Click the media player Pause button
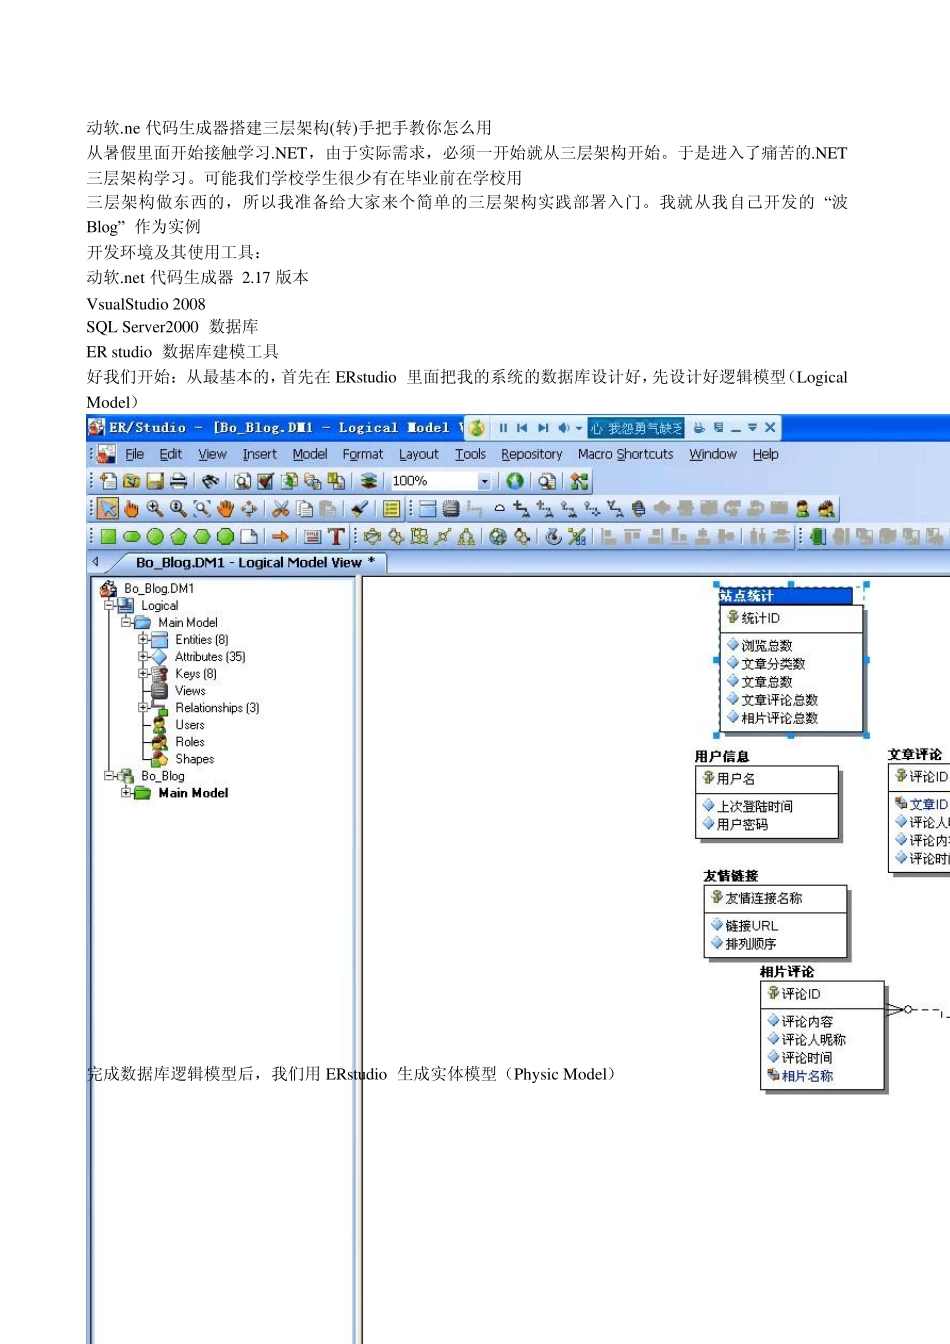The width and height of the screenshot is (950, 1344). point(503,428)
